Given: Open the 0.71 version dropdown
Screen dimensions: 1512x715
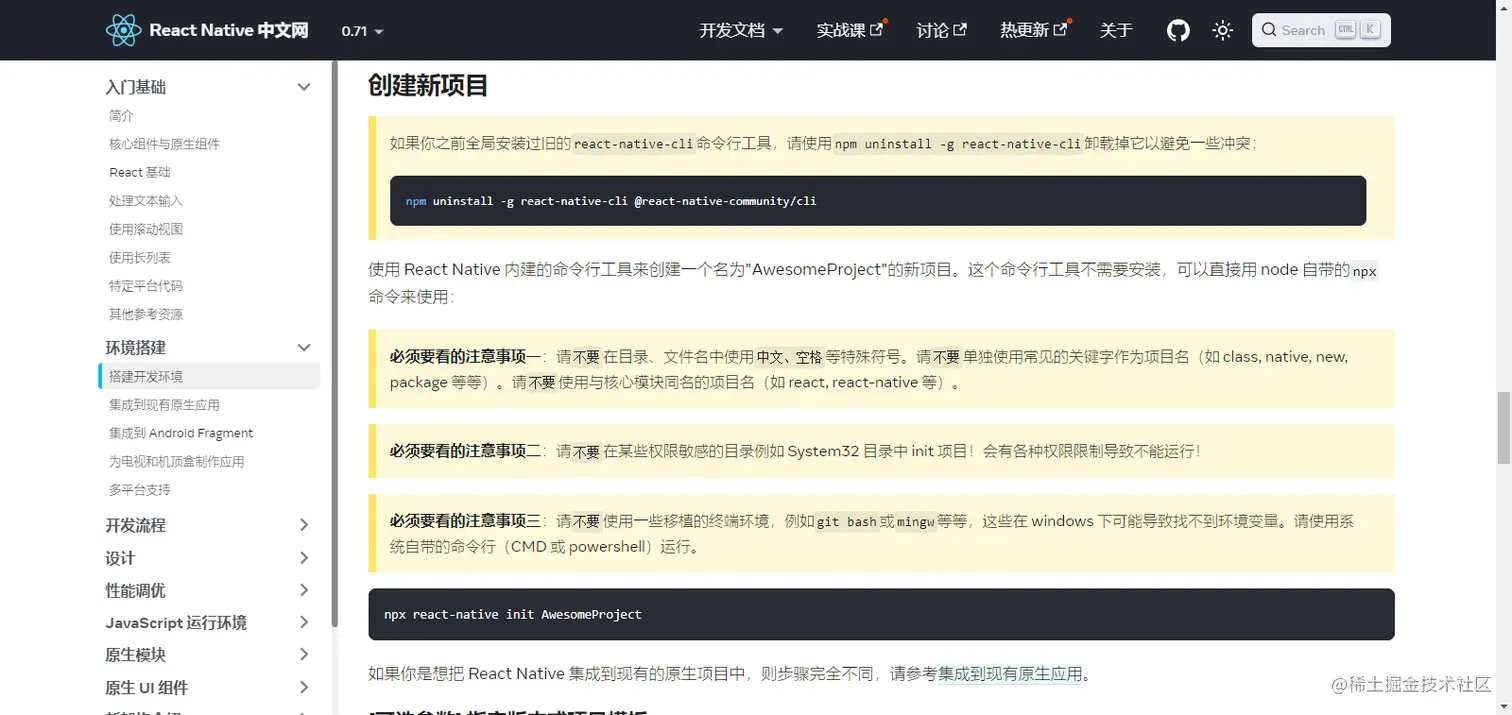Looking at the screenshot, I should pyautogui.click(x=362, y=31).
